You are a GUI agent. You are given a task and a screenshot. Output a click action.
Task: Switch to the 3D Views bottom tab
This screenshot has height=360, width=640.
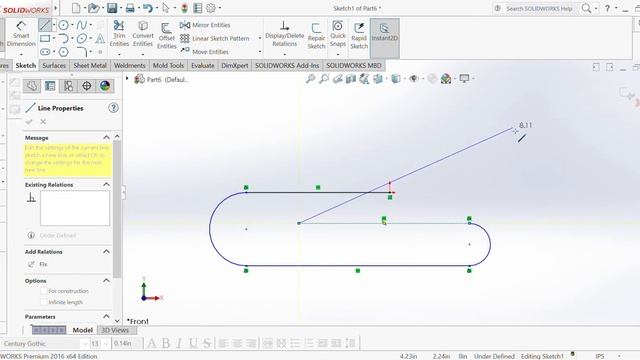pos(115,330)
